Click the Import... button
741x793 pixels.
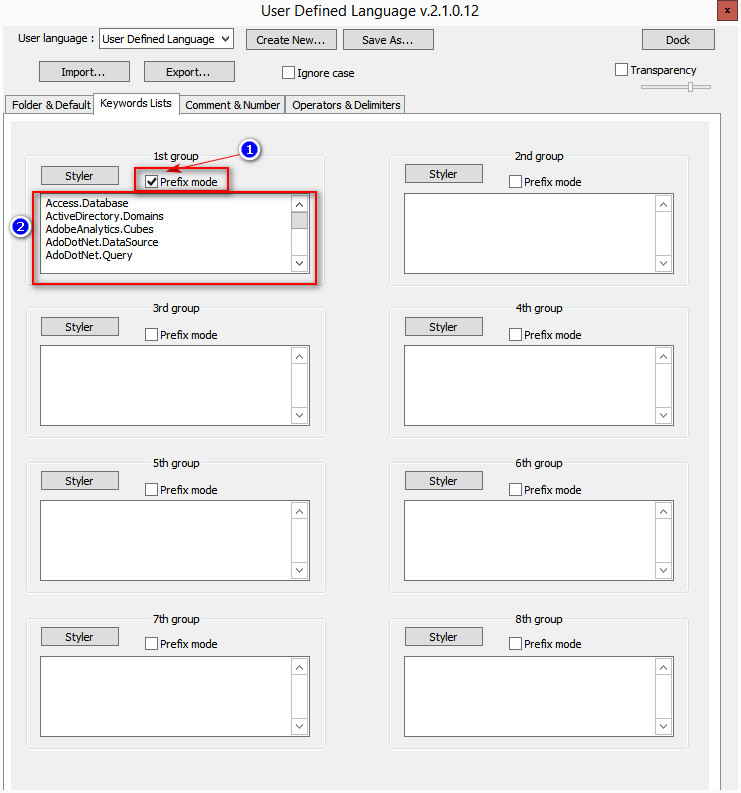(x=82, y=72)
